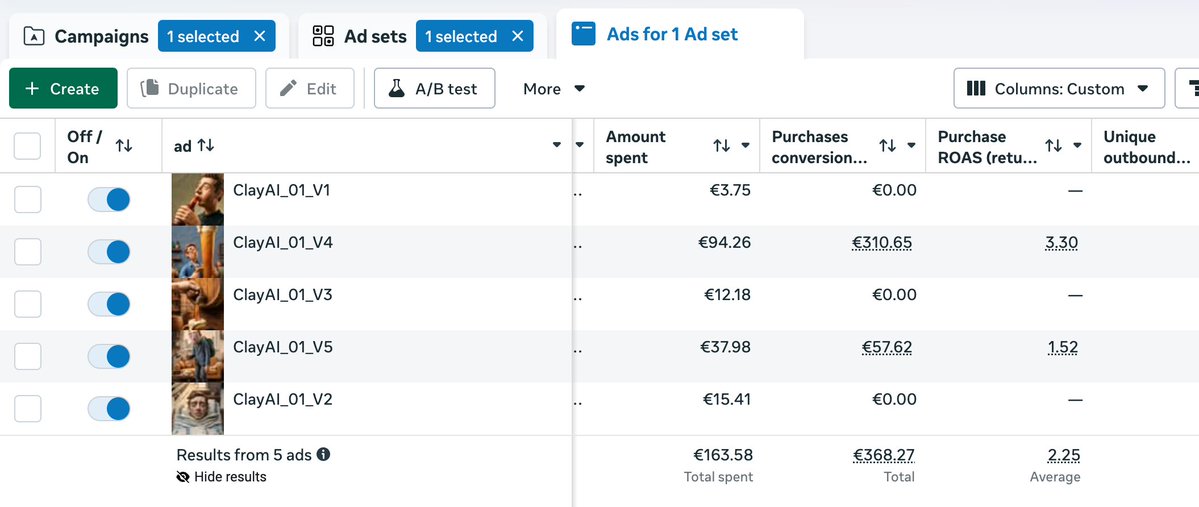Open the ClayAI_01_V2 ad thumbnail

point(198,408)
